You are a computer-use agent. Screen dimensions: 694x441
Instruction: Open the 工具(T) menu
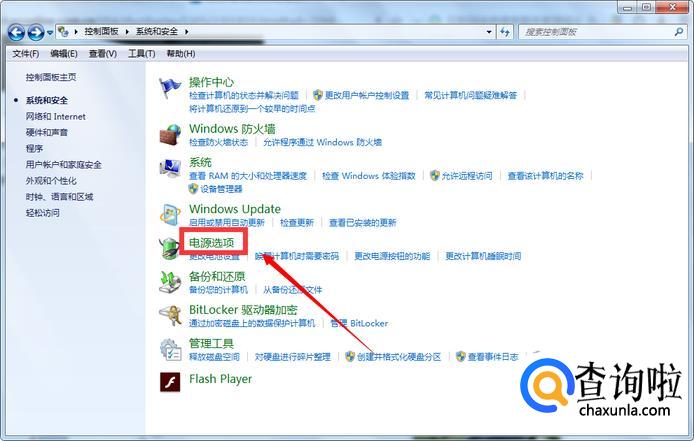[x=142, y=54]
